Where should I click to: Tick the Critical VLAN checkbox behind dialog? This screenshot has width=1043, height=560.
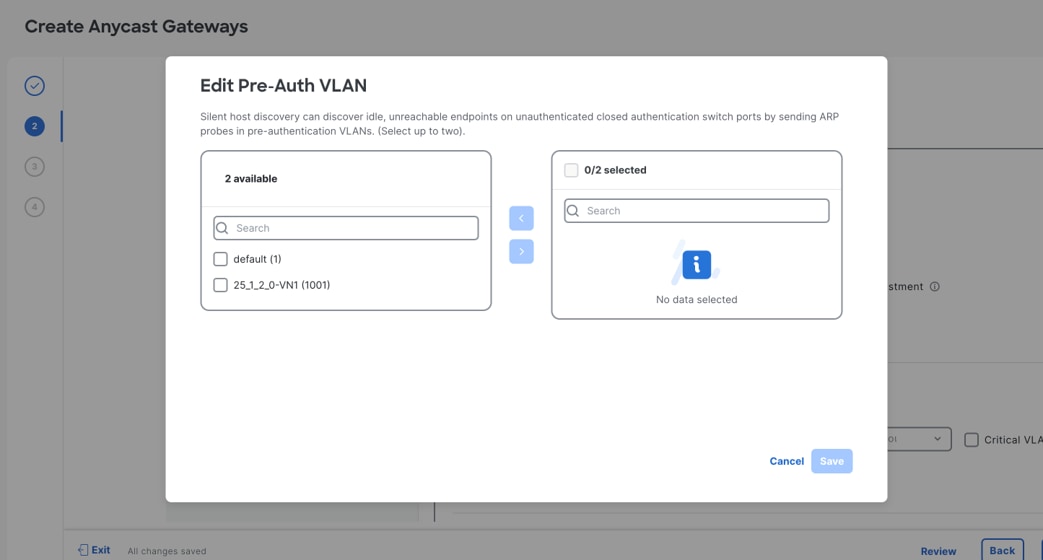tap(971, 440)
